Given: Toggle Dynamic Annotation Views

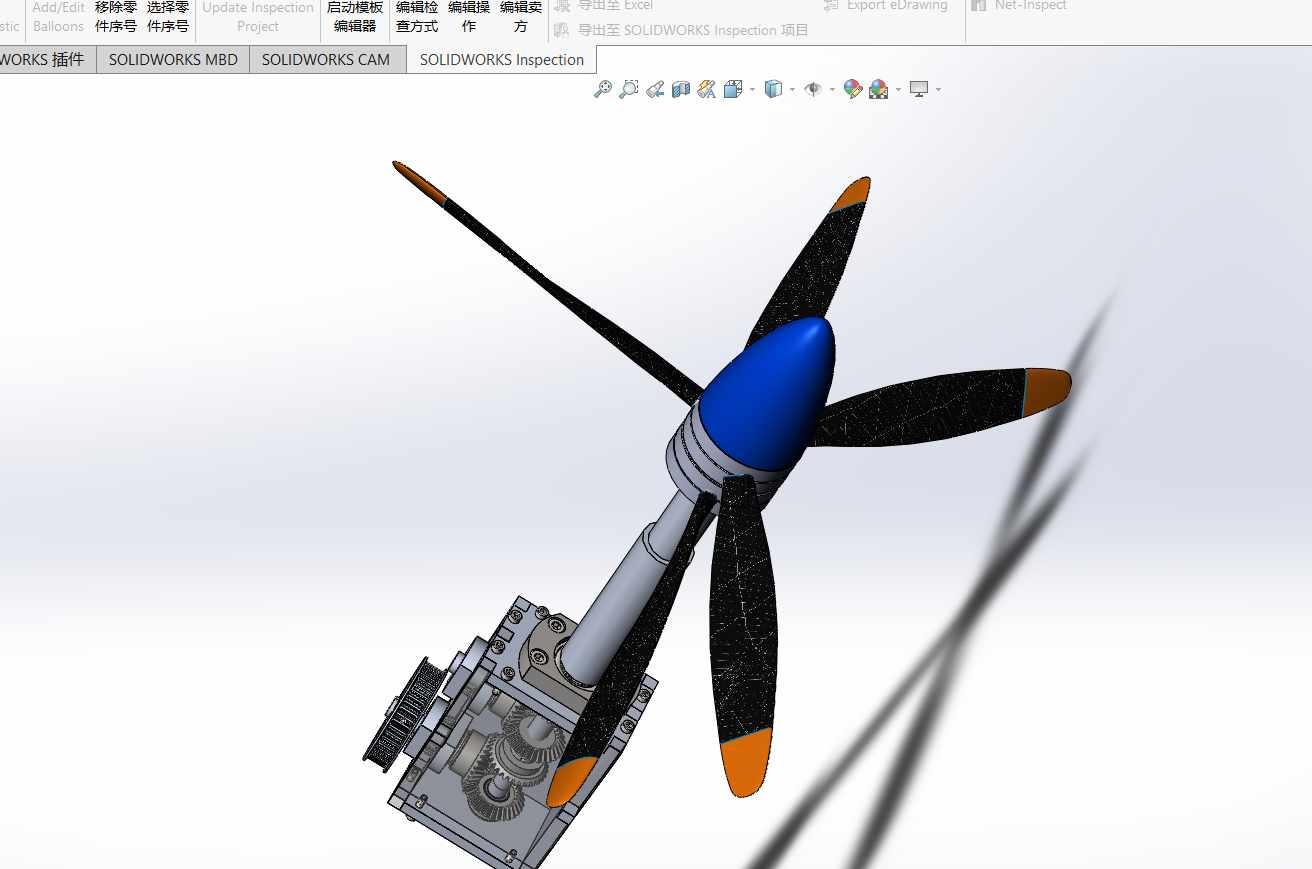Looking at the screenshot, I should 707,89.
